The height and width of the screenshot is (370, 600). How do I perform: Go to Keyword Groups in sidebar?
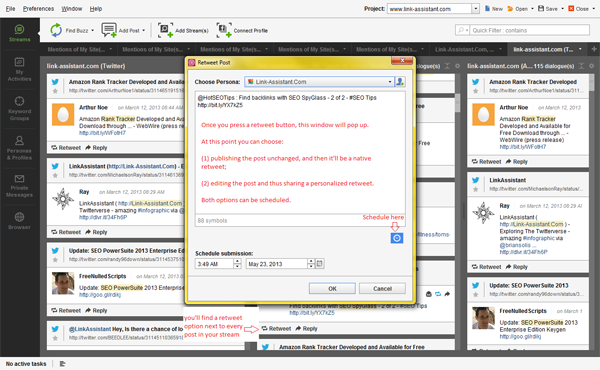pos(20,109)
